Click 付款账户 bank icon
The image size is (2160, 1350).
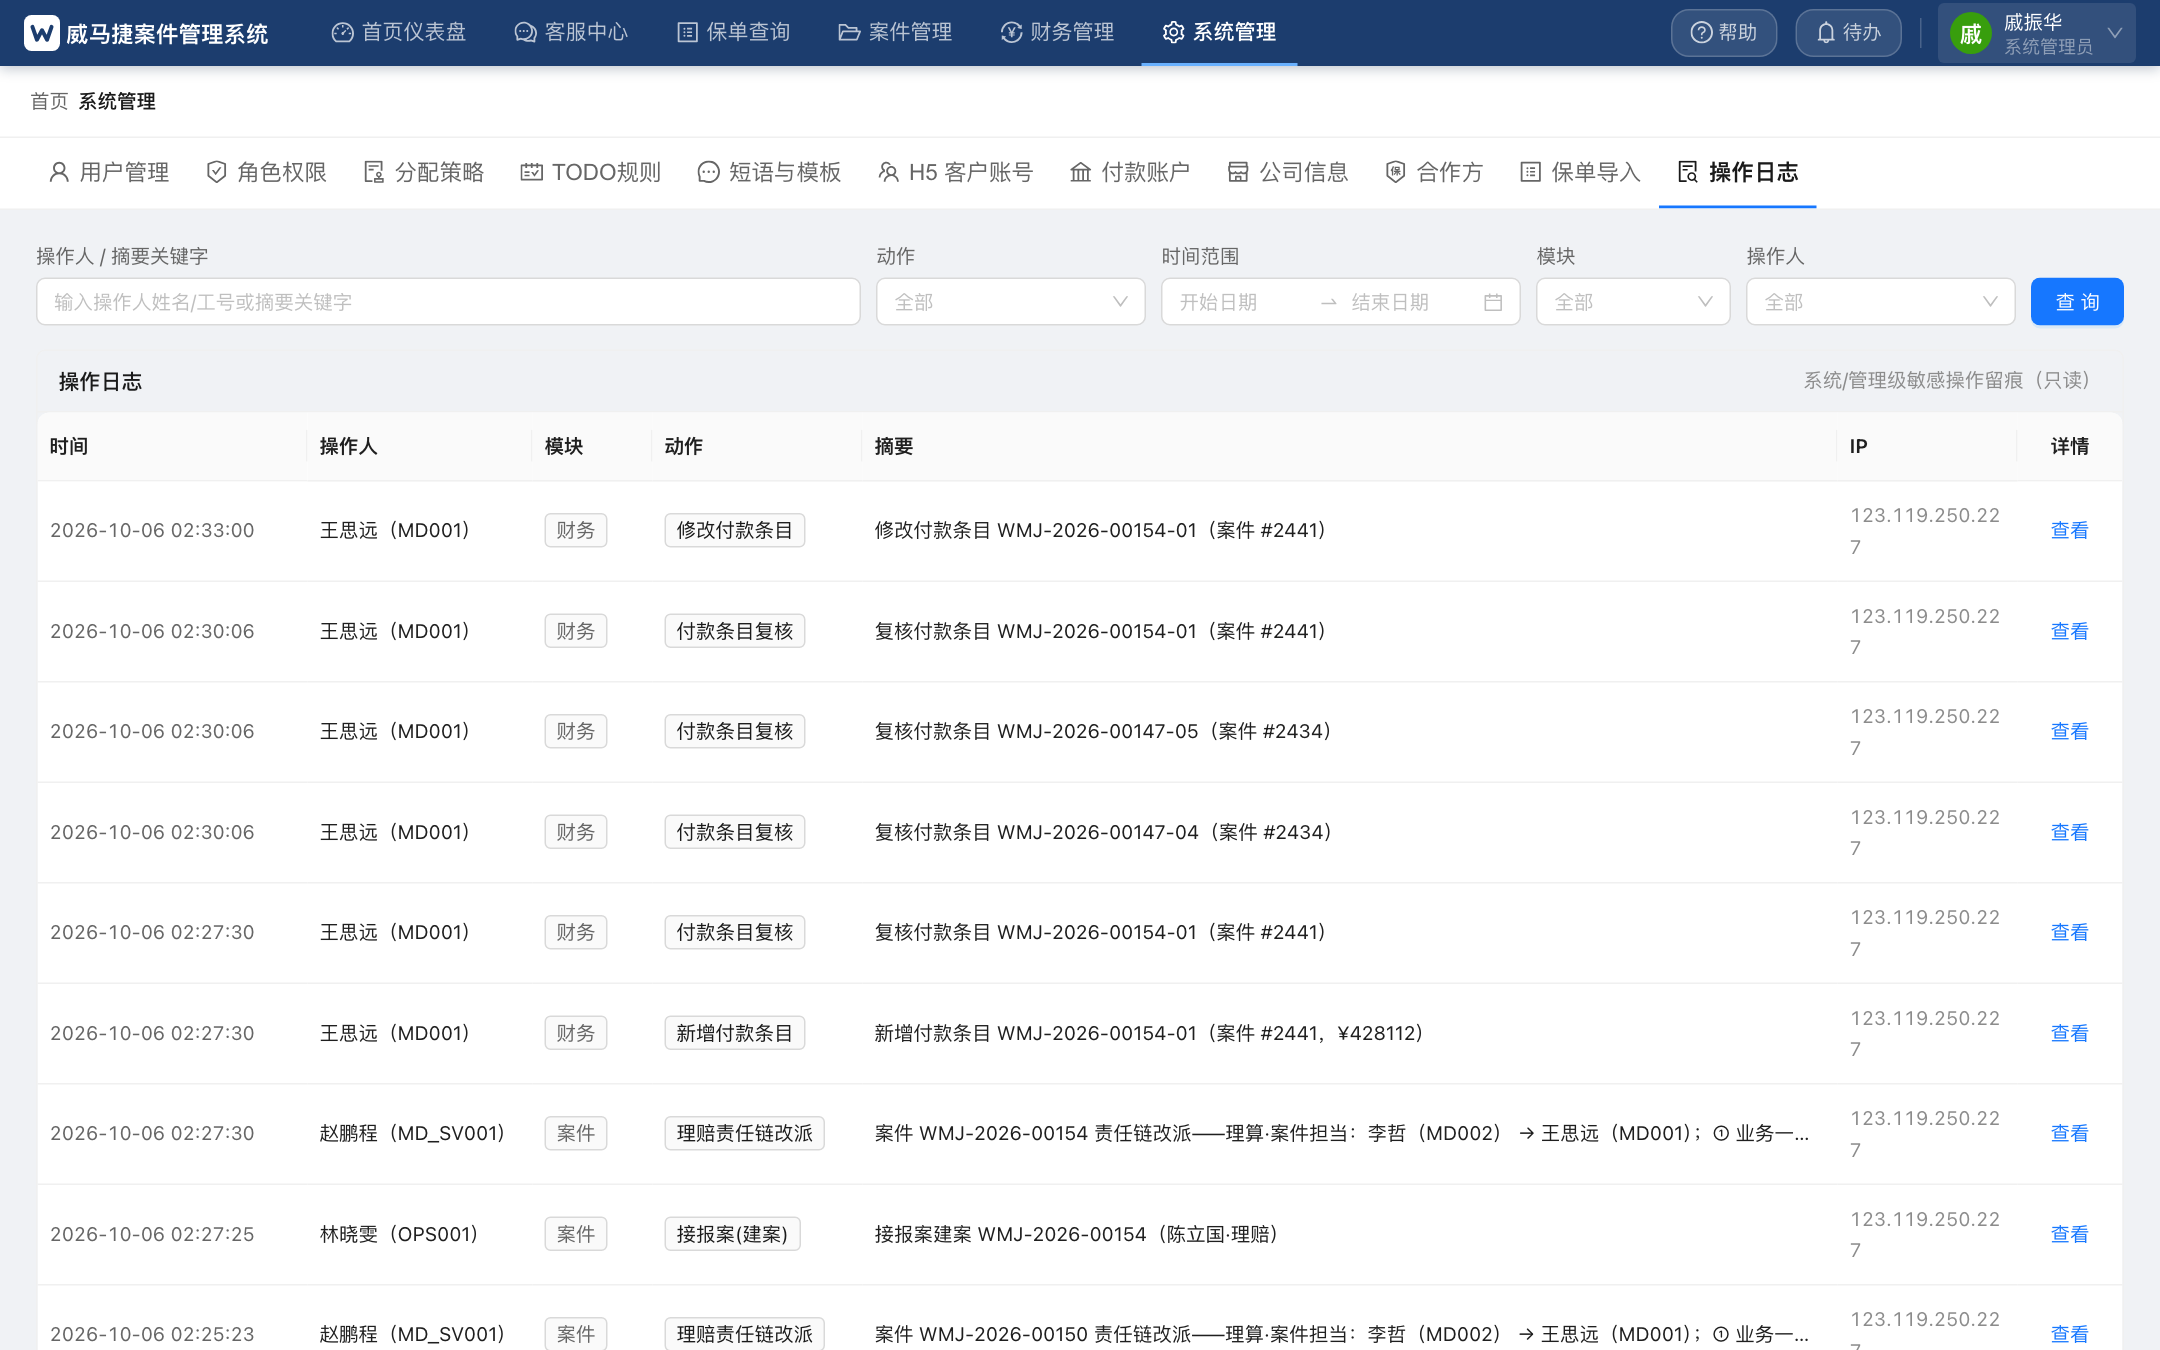(x=1080, y=172)
